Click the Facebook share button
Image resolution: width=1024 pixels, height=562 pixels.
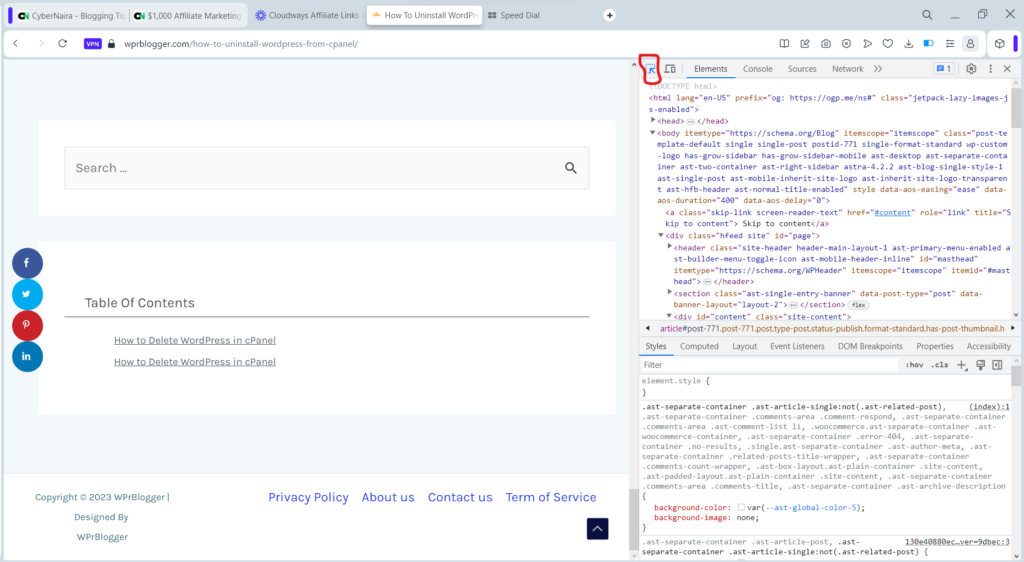click(27, 263)
